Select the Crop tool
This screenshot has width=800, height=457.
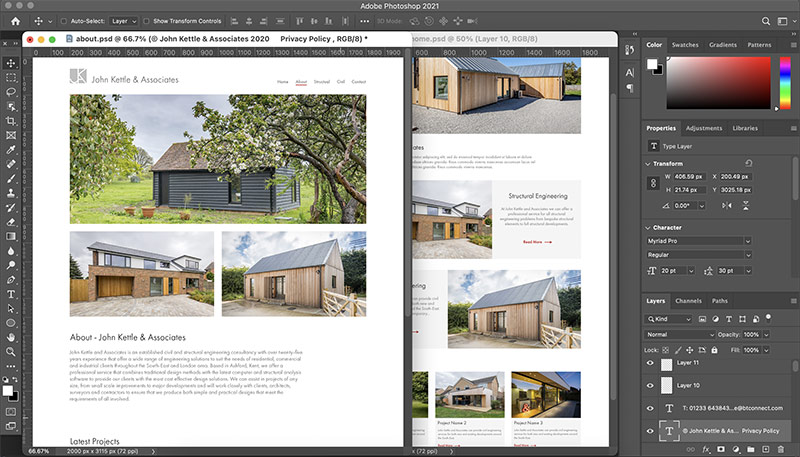pyautogui.click(x=11, y=121)
